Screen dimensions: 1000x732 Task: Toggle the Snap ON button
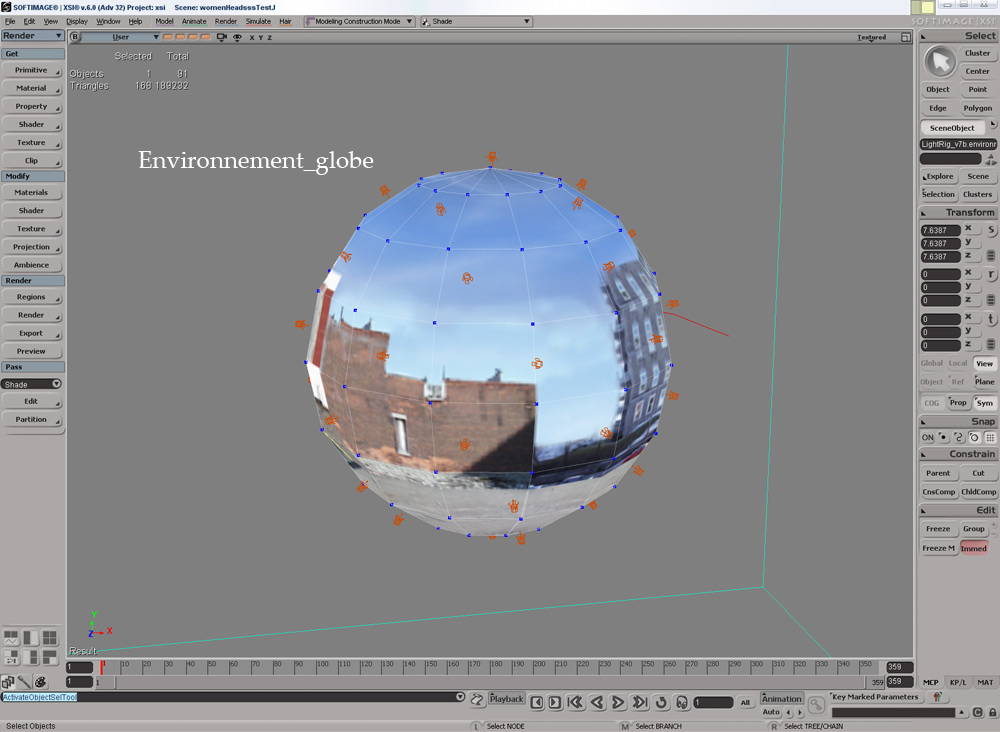pos(927,437)
